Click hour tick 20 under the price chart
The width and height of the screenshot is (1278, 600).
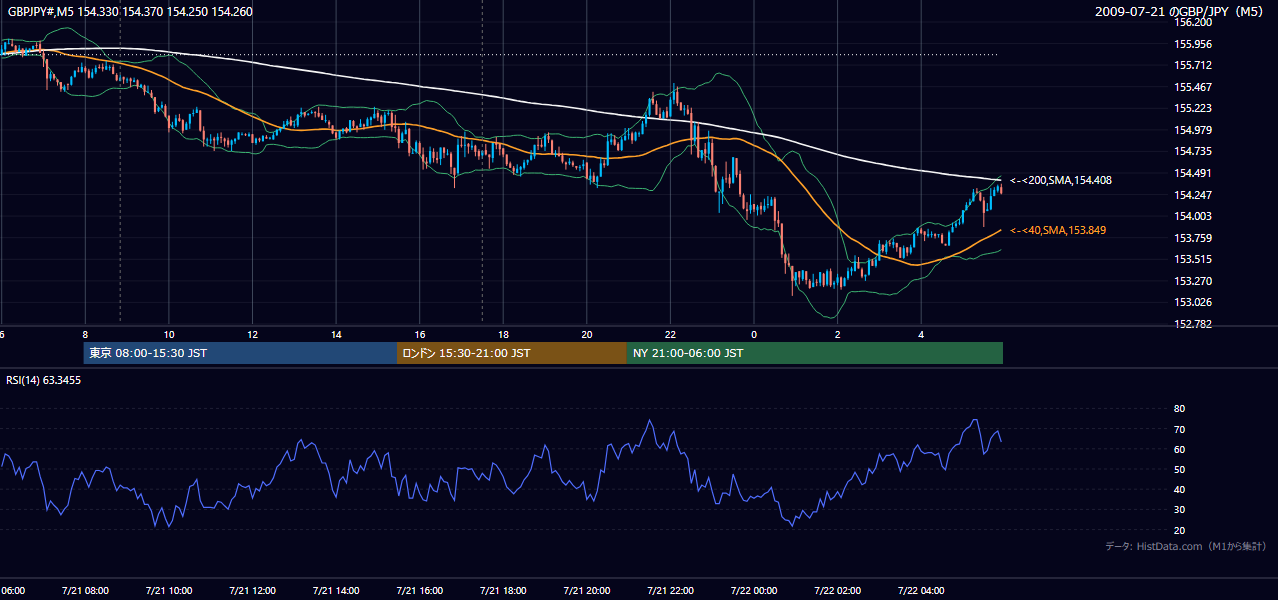(587, 335)
